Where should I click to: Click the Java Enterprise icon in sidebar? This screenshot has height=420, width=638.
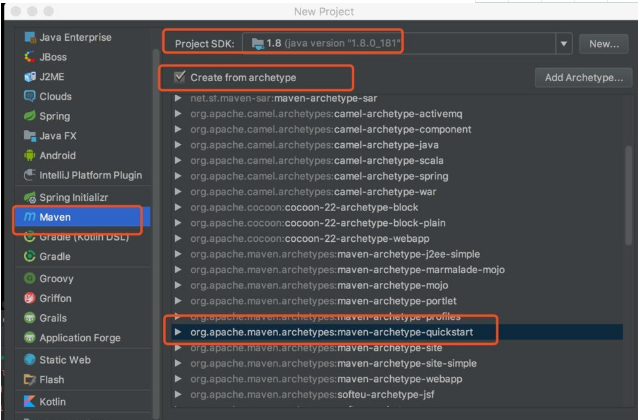30,37
